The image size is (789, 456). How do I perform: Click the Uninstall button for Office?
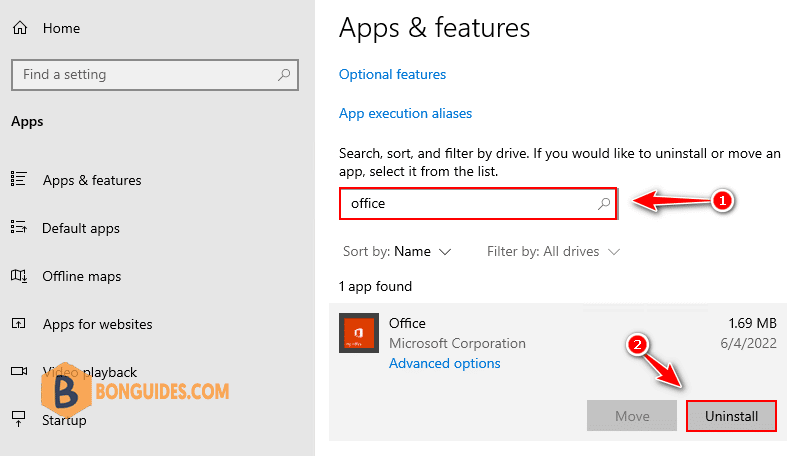click(x=731, y=416)
